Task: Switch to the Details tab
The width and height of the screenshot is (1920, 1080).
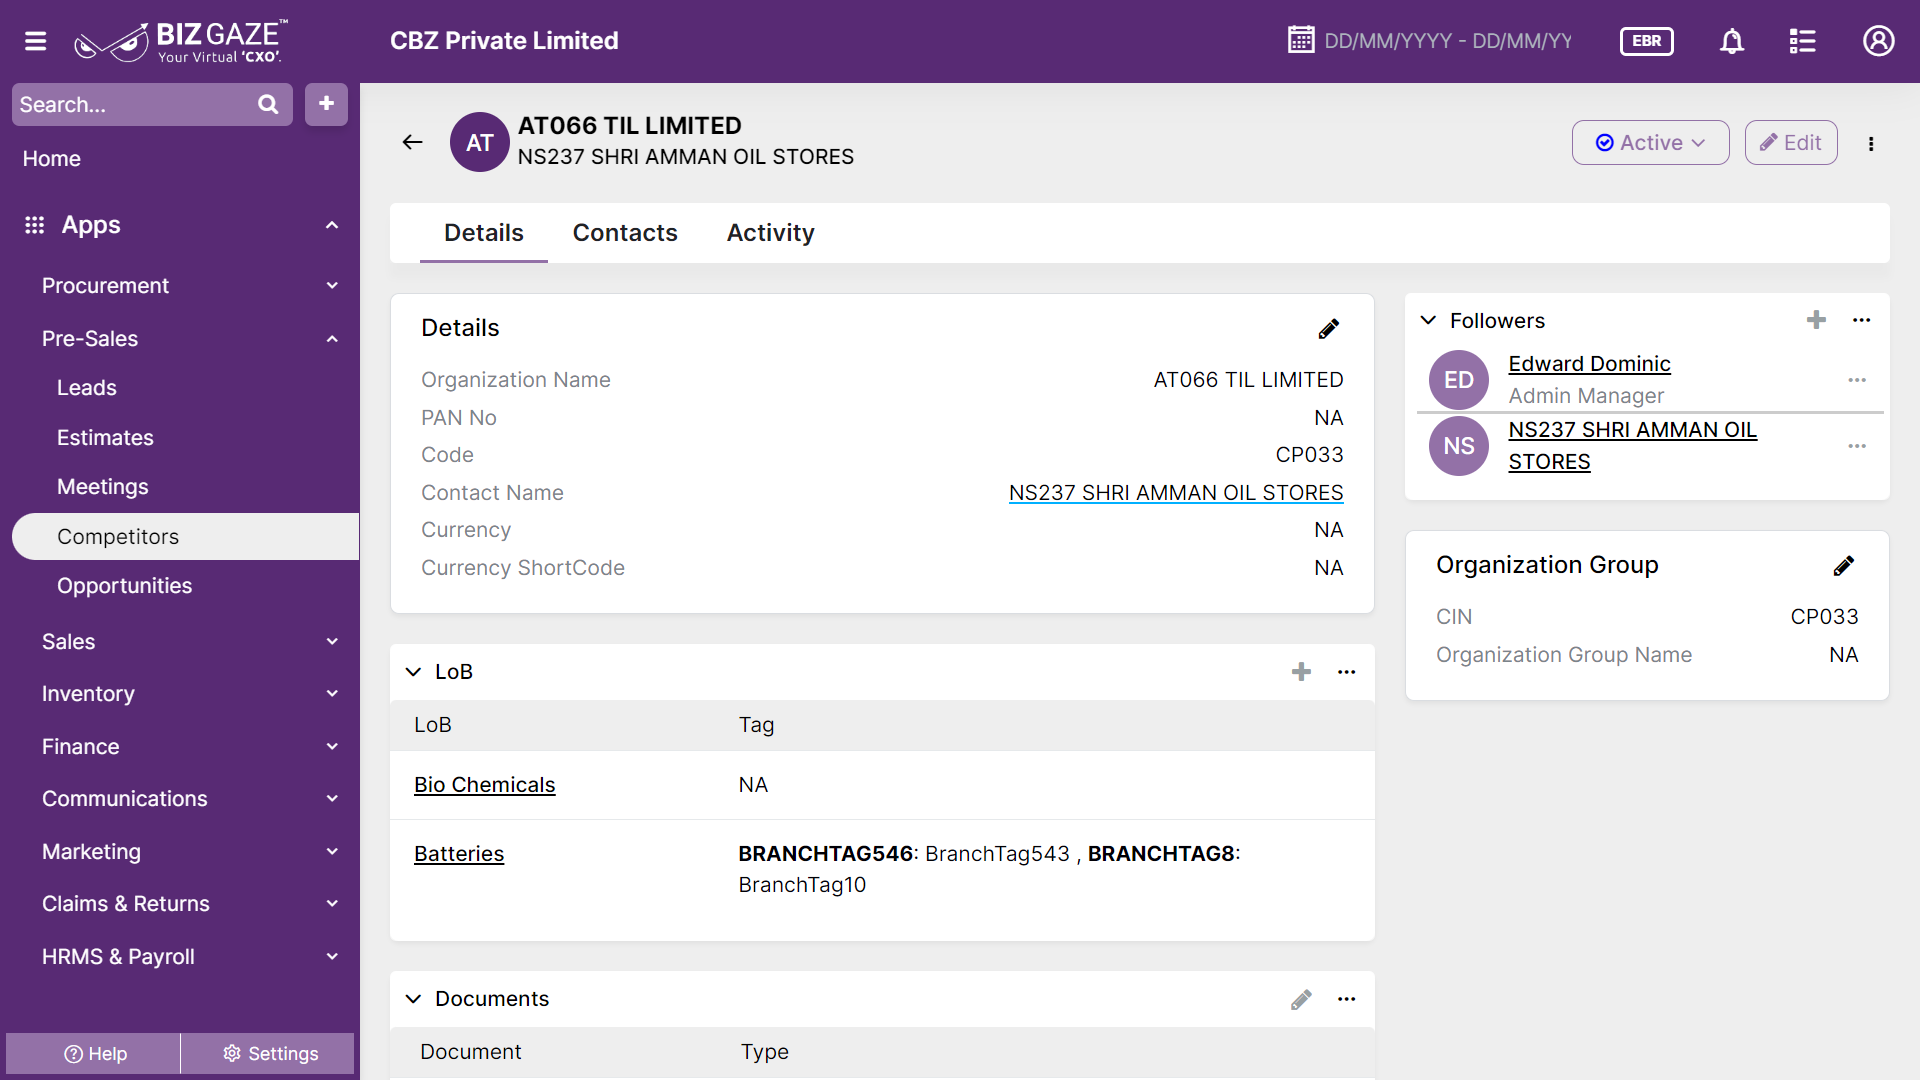Action: tap(484, 233)
